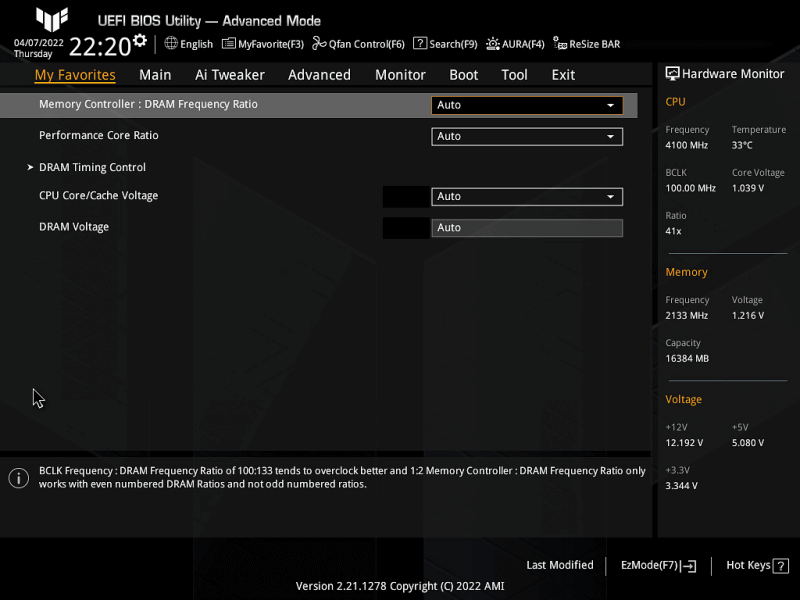Click the TUF logo at top left
Viewport: 800px width, 600px height.
point(52,19)
